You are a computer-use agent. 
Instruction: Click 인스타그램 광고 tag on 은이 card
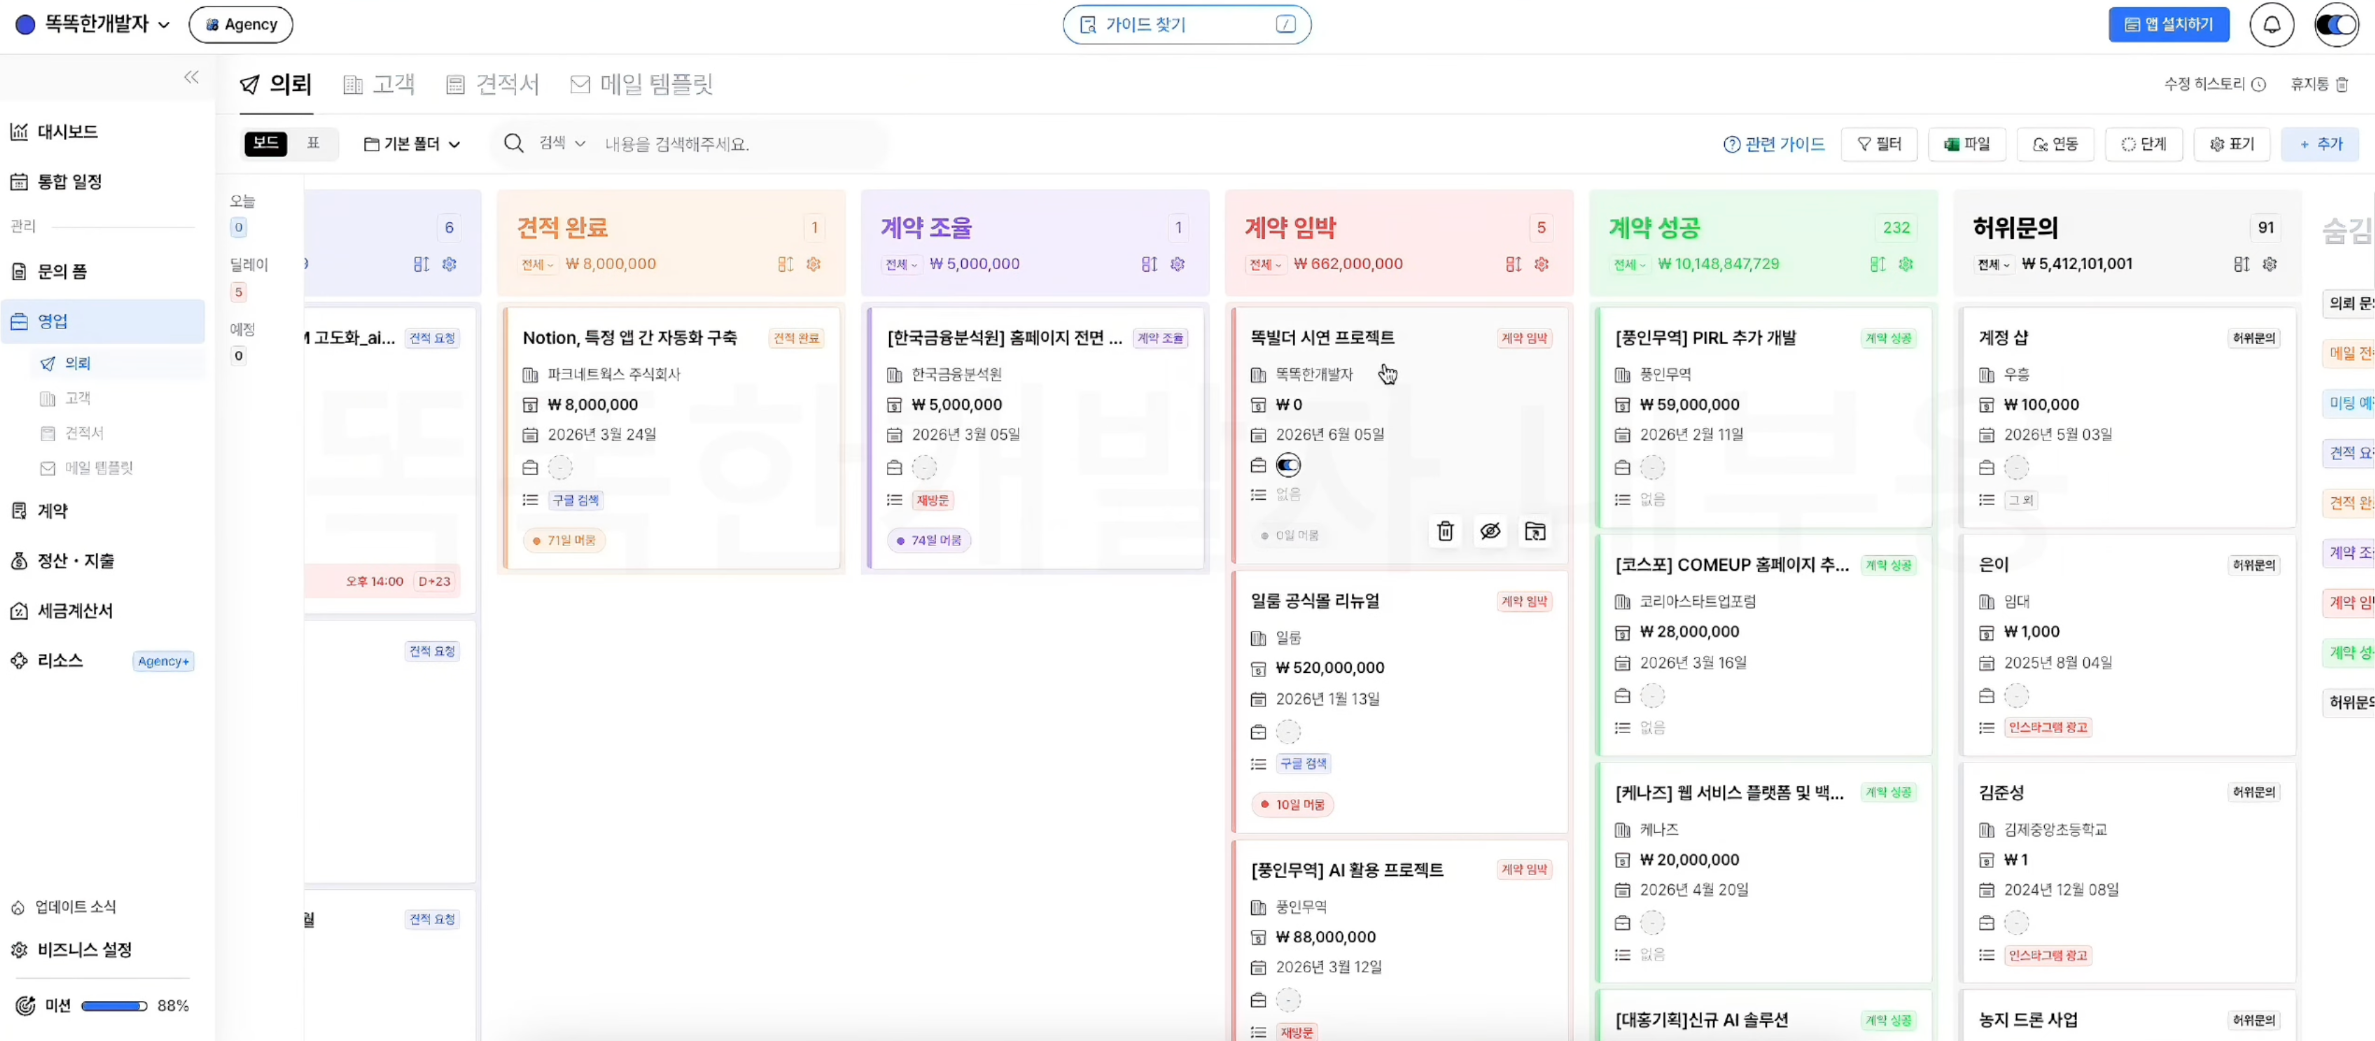[x=2048, y=728]
